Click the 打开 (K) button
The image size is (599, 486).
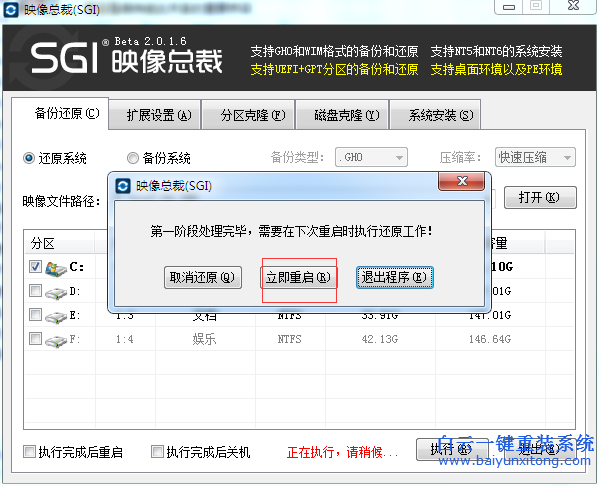pyautogui.click(x=540, y=198)
